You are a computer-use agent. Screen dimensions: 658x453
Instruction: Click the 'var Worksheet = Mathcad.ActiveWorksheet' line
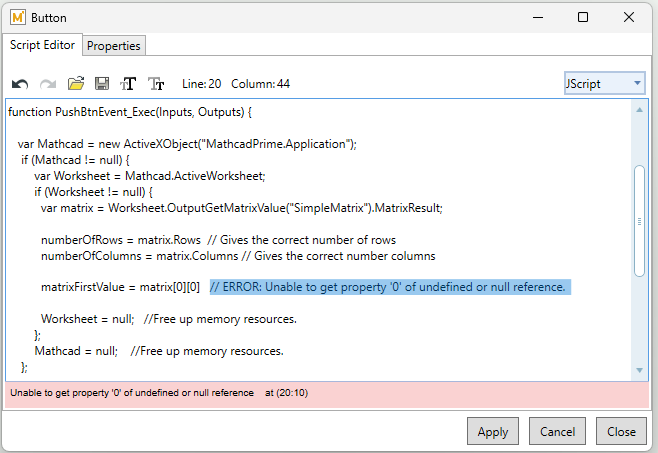point(150,176)
